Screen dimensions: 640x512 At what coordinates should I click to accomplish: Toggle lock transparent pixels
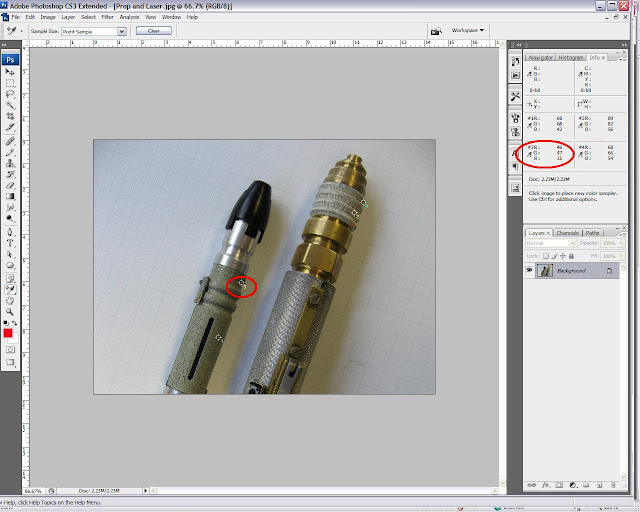546,256
